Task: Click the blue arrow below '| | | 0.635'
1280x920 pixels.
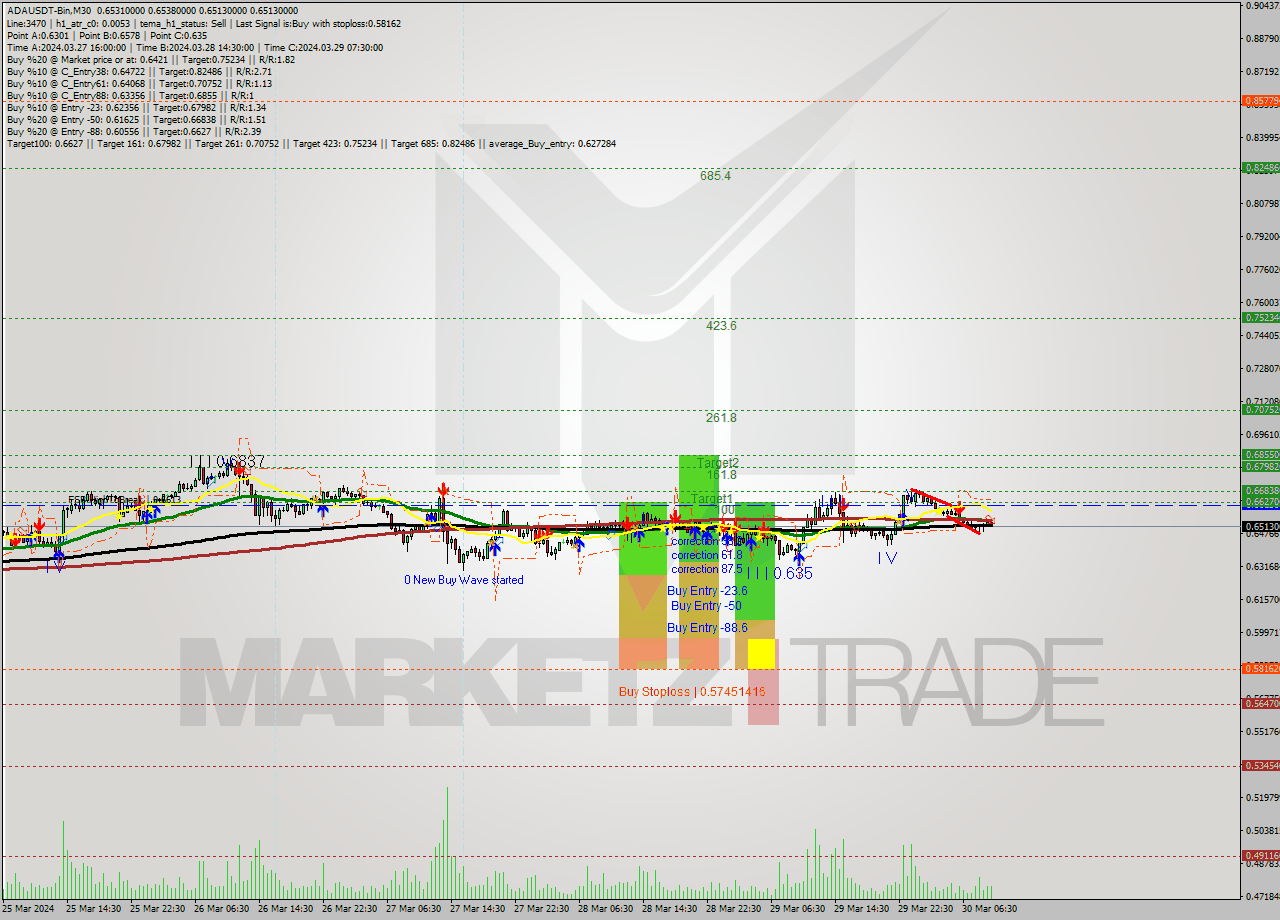Action: [x=799, y=558]
